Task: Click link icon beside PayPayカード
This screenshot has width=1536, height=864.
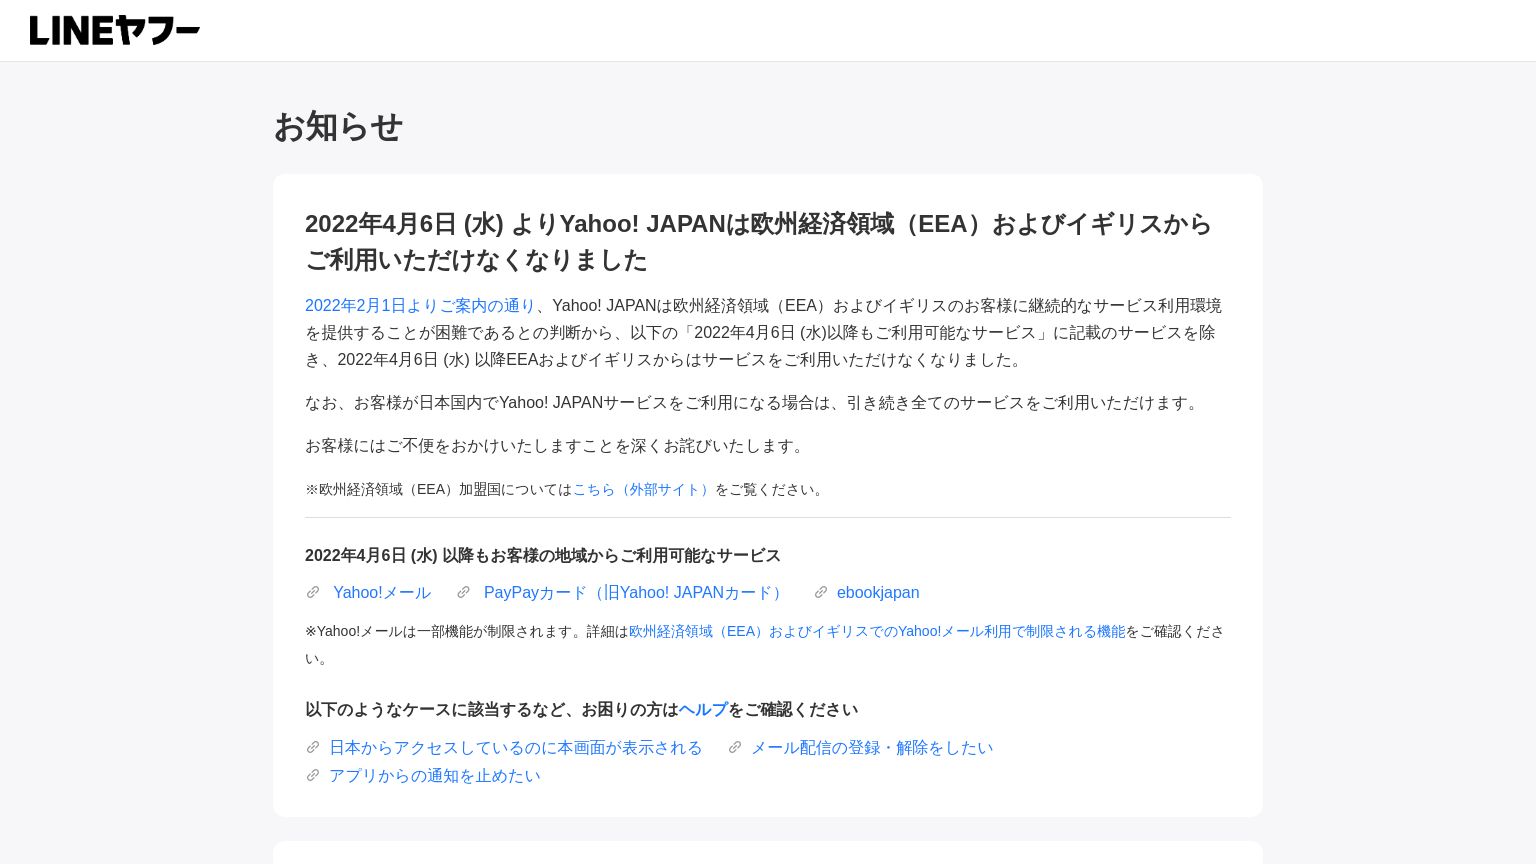Action: coord(463,593)
